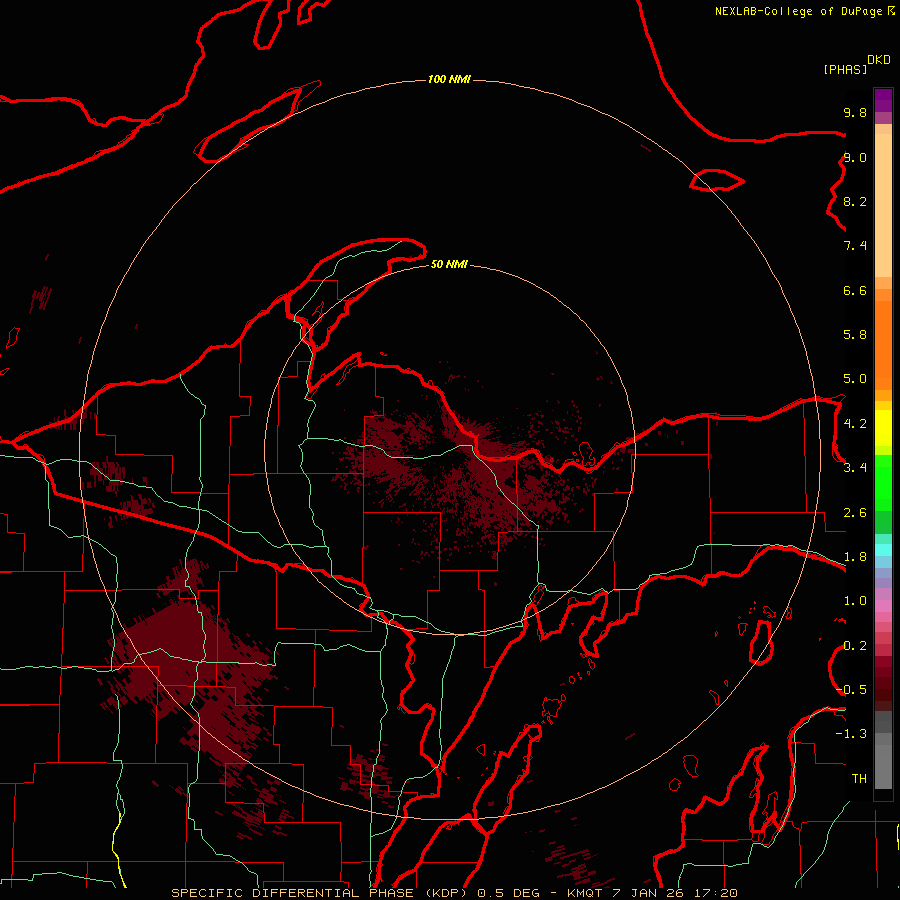The width and height of the screenshot is (900, 900).
Task: Select the 5.8 scale label
Action: tap(855, 335)
